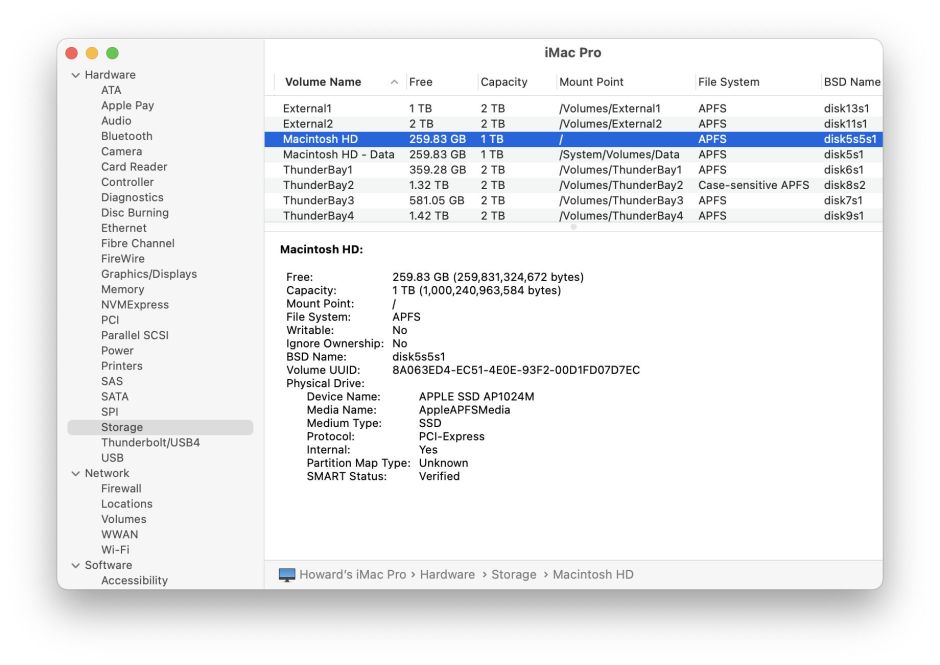Click the yellow minimize window button
This screenshot has width=940, height=665.
coord(92,53)
